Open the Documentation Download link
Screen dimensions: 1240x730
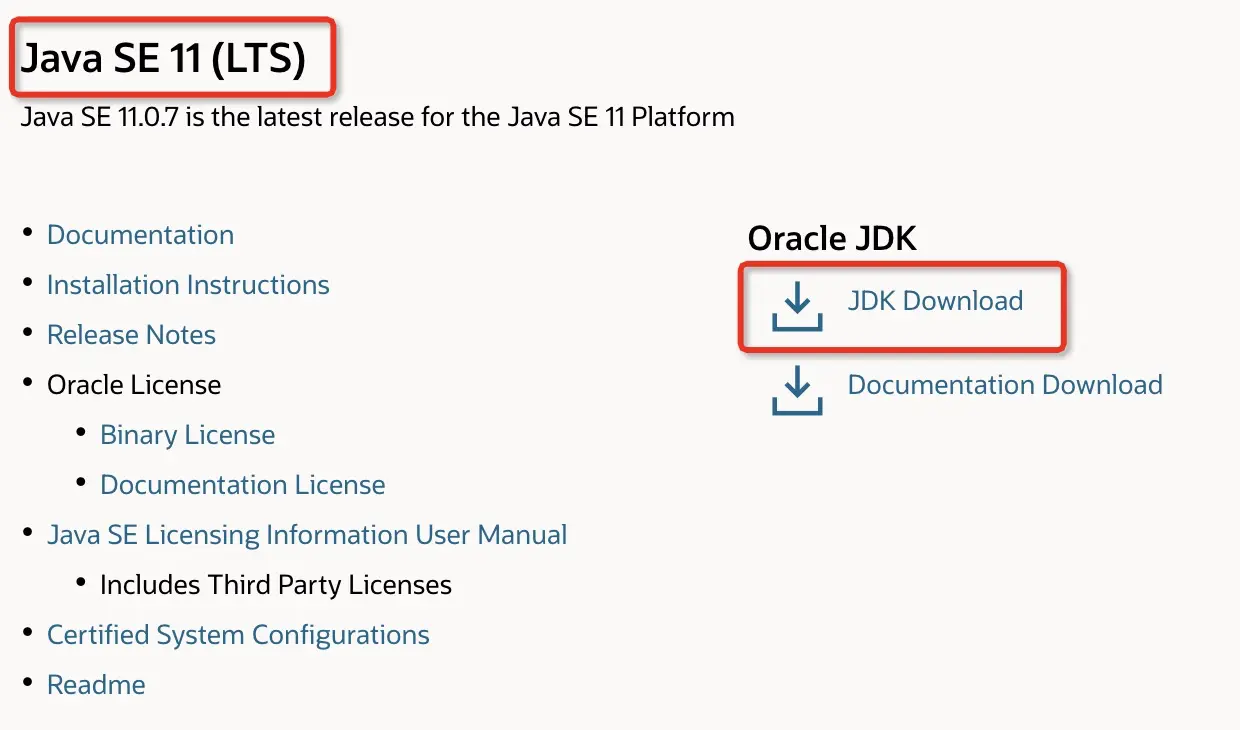(1005, 385)
